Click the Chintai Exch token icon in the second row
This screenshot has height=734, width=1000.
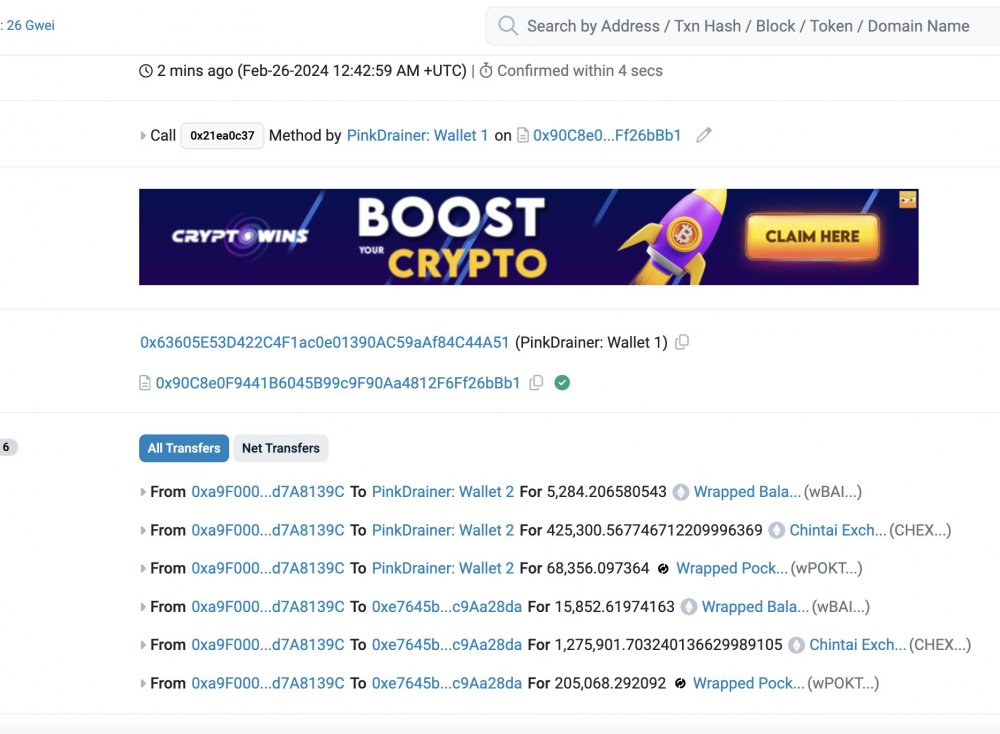click(x=776, y=531)
